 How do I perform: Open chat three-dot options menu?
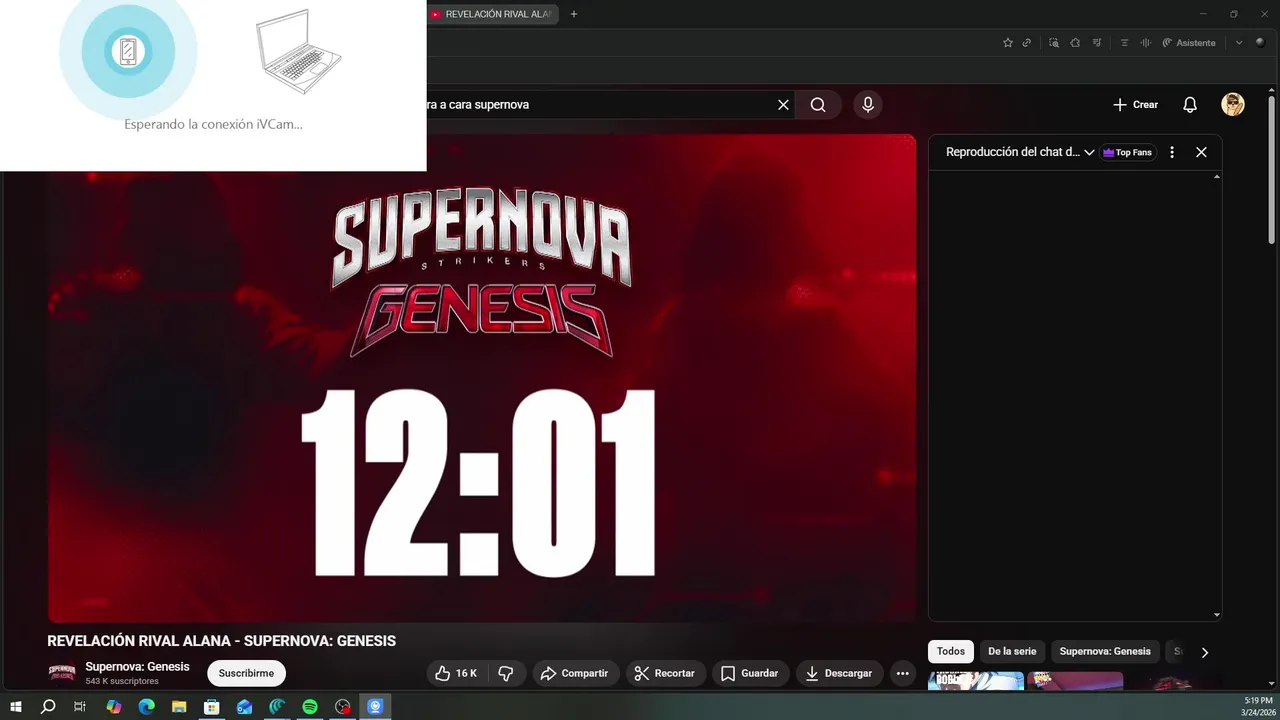click(x=1172, y=152)
